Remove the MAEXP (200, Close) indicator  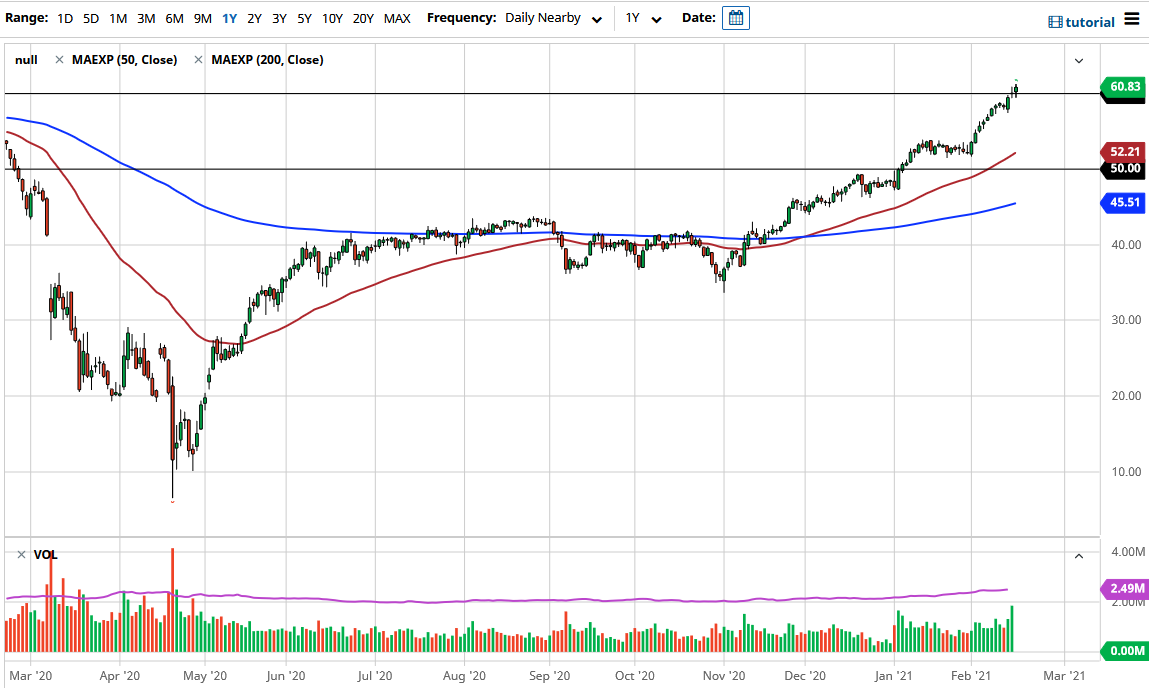pos(198,59)
